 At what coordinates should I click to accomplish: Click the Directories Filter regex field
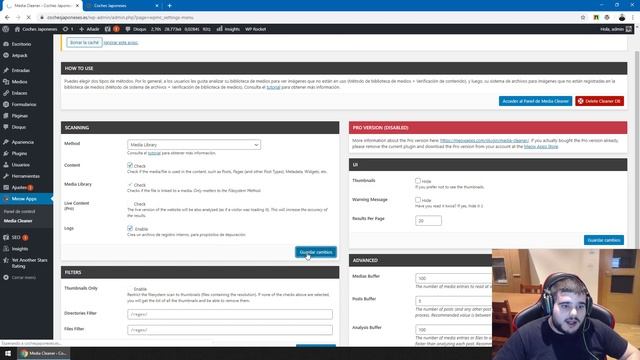pyautogui.click(x=230, y=314)
